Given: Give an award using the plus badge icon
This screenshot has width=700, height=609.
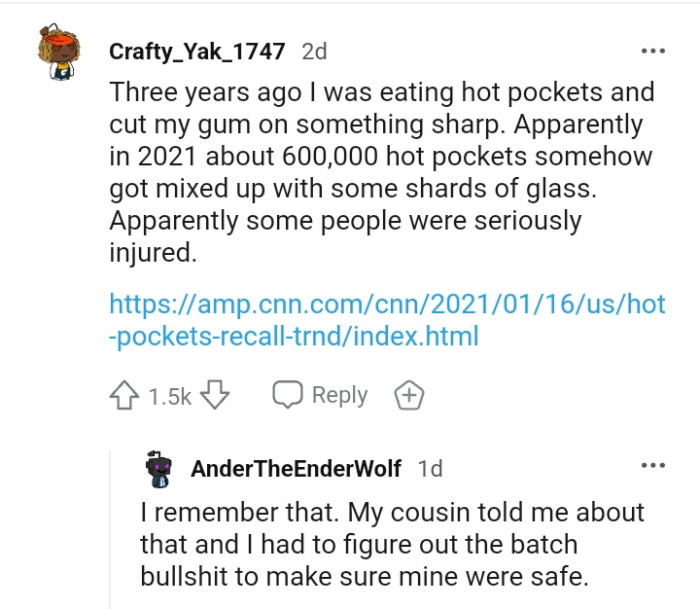Looking at the screenshot, I should tap(409, 395).
